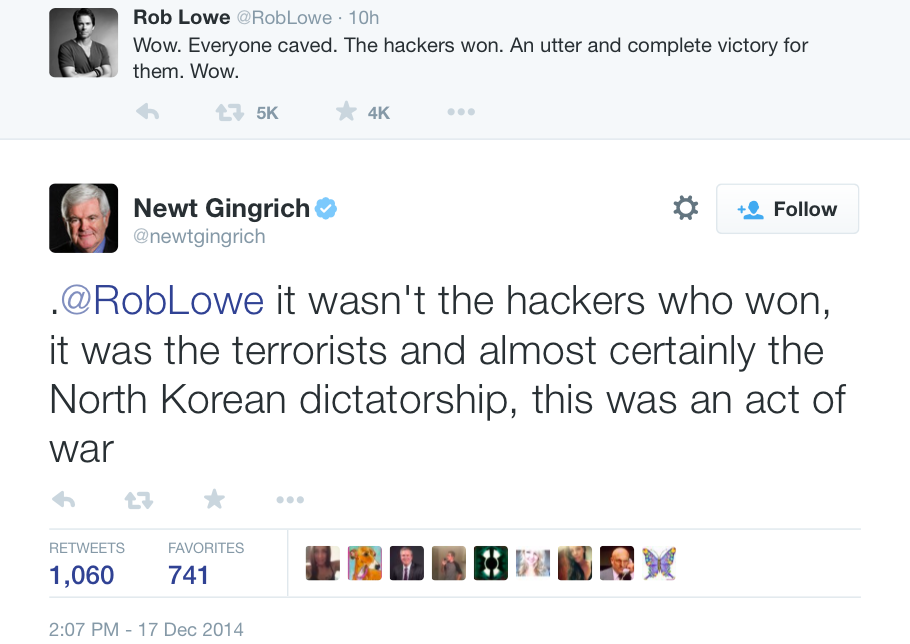Image resolution: width=910 pixels, height=644 pixels.
Task: Reply to Newt Gingrich's tweet
Action: 63,499
